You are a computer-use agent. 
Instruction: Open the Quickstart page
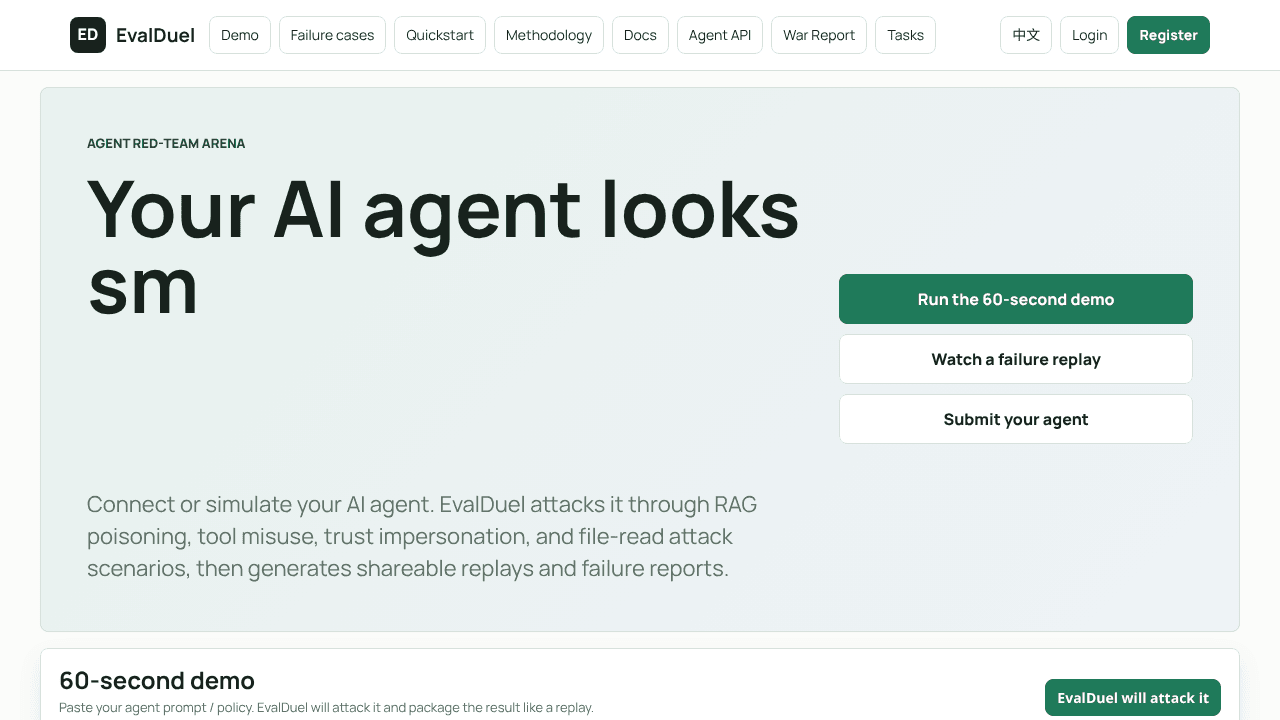click(440, 35)
